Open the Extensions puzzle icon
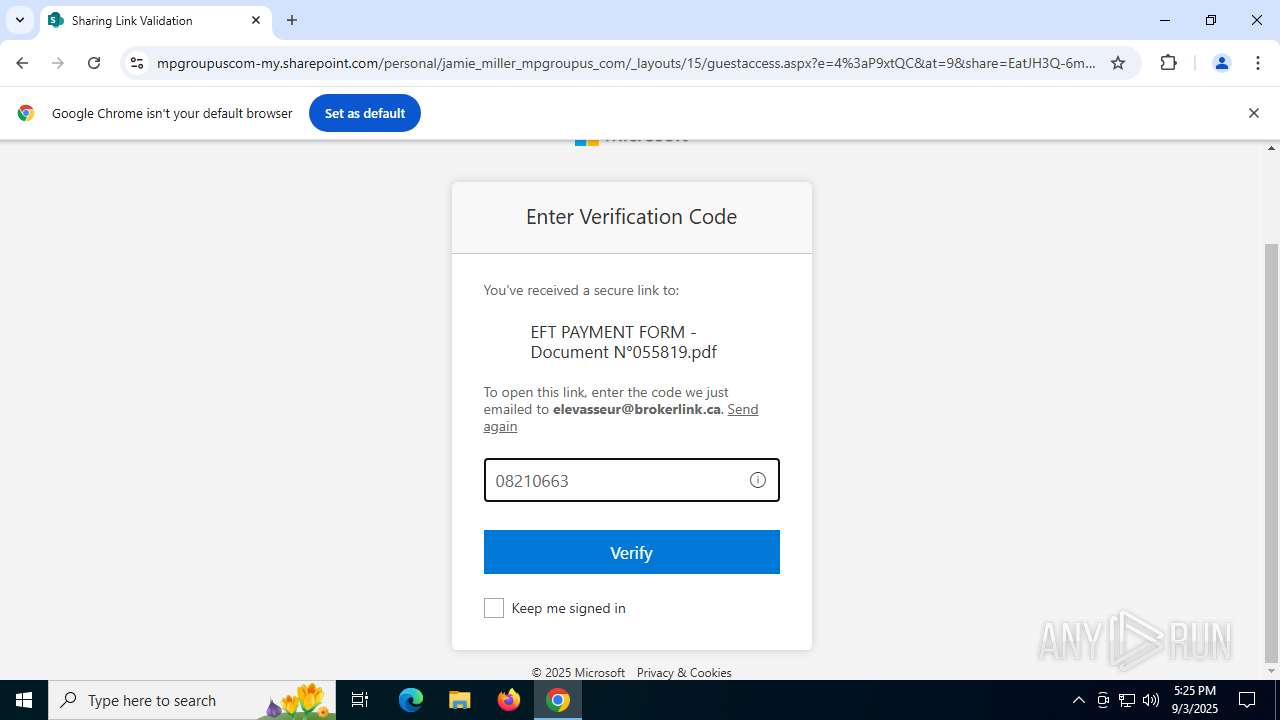Viewport: 1280px width, 720px height. click(x=1168, y=63)
